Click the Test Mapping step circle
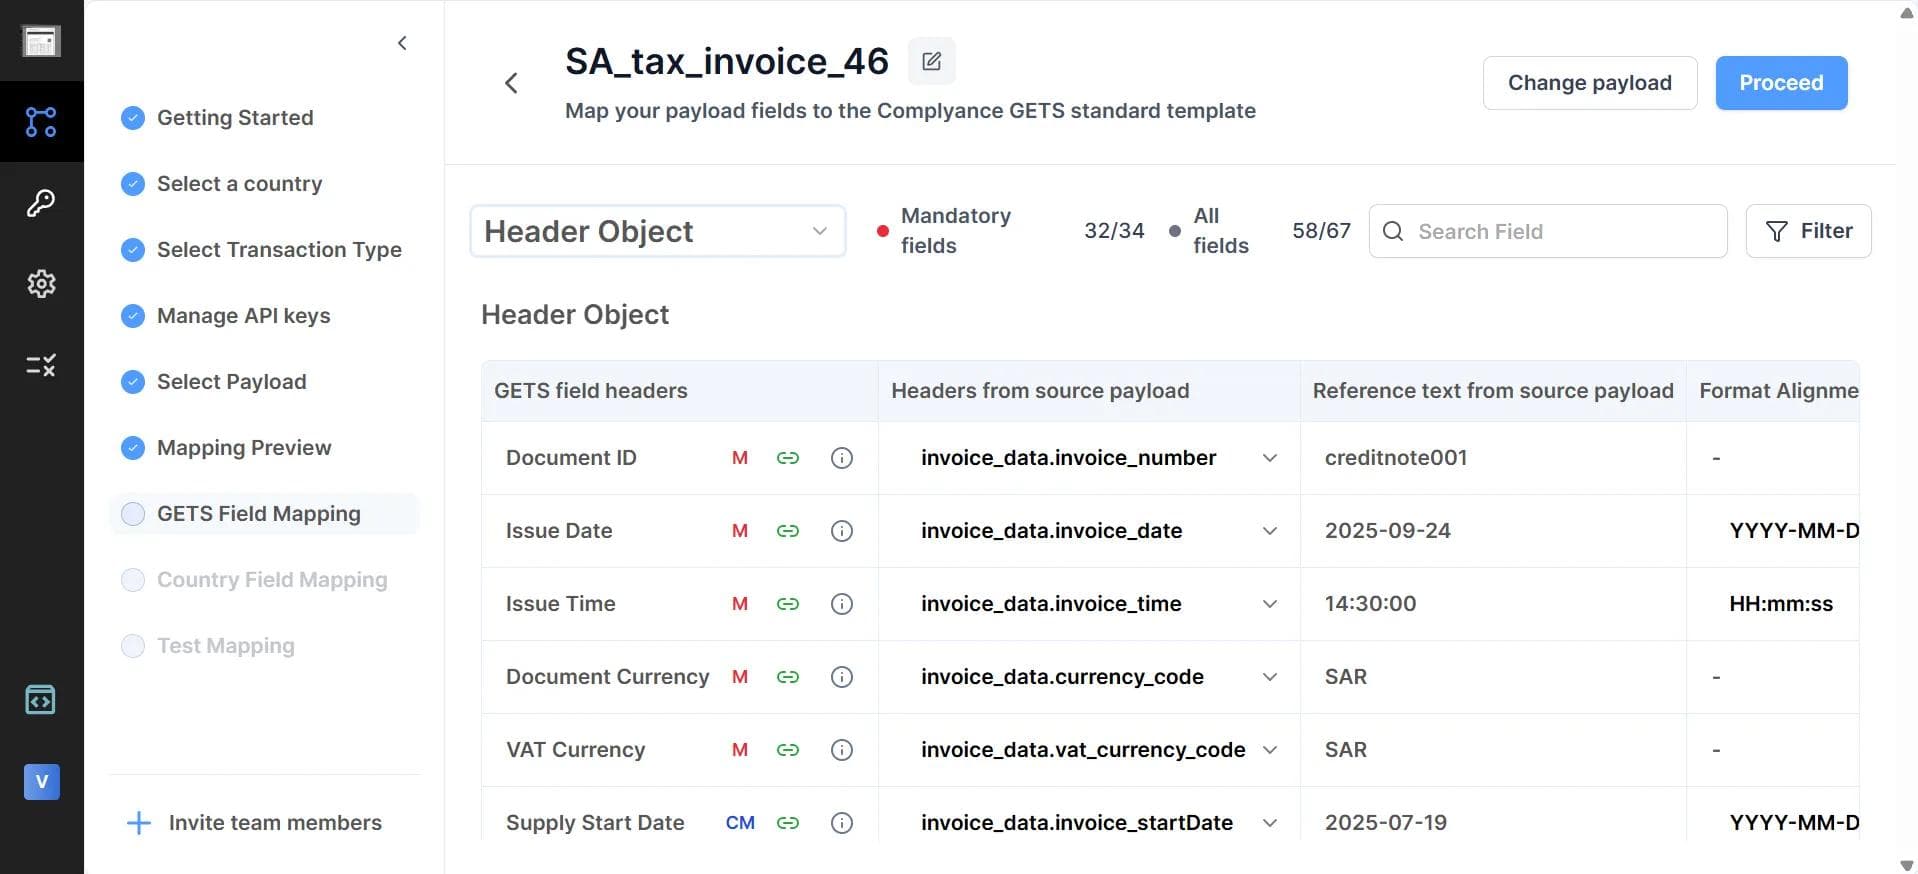This screenshot has width=1918, height=874. pyautogui.click(x=133, y=646)
